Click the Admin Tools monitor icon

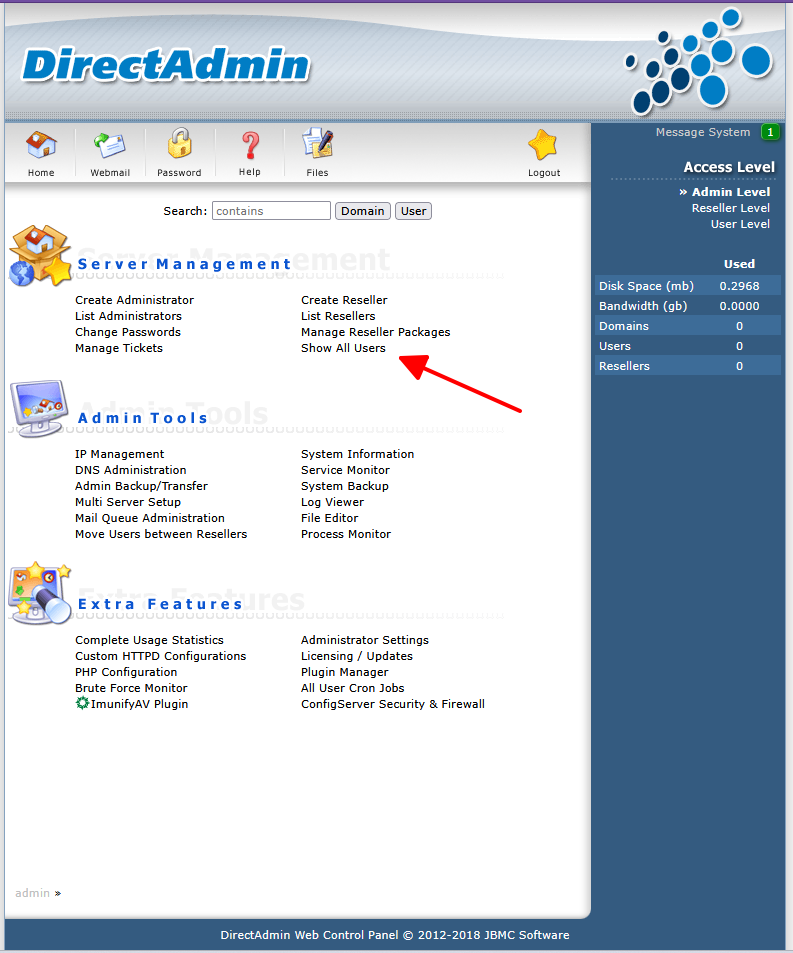click(38, 408)
